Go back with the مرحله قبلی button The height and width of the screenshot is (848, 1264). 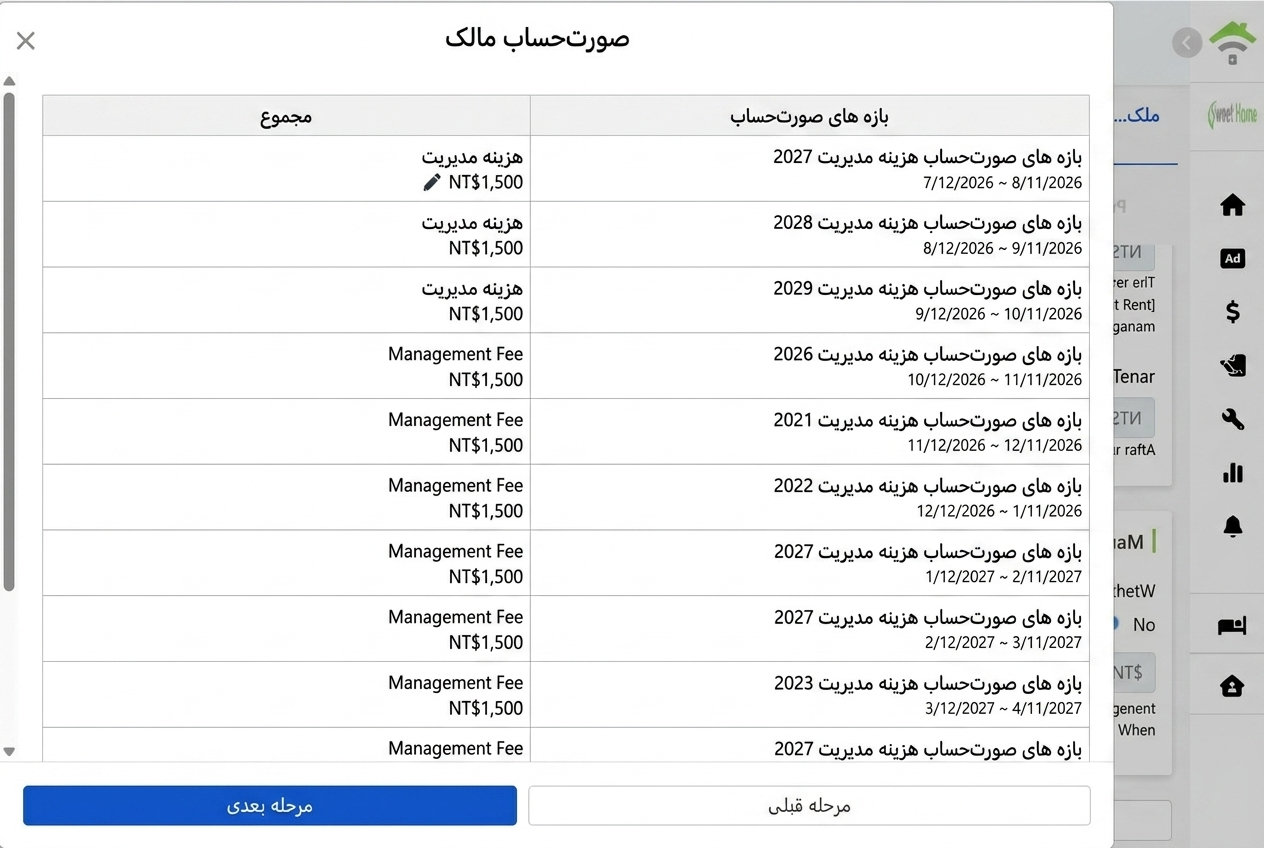tap(809, 806)
